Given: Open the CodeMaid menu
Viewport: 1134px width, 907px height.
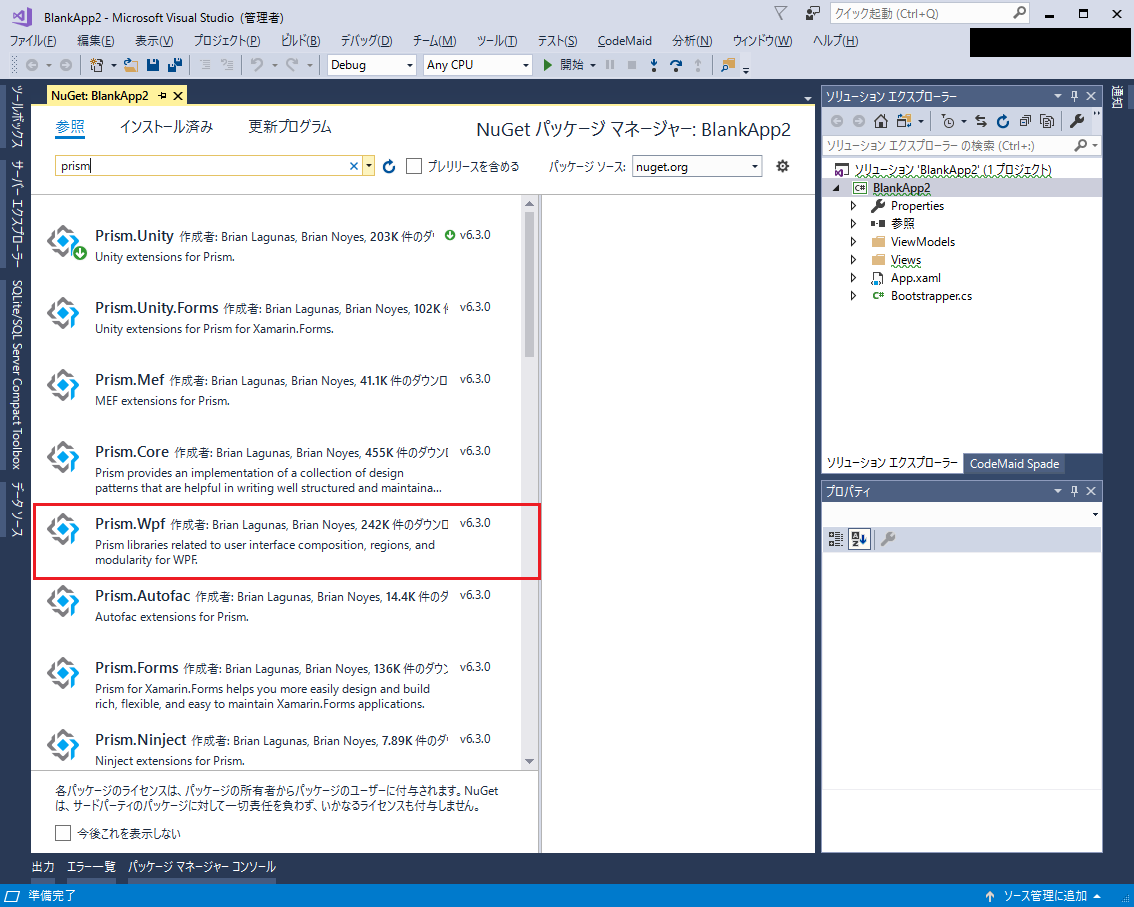Looking at the screenshot, I should (x=624, y=41).
